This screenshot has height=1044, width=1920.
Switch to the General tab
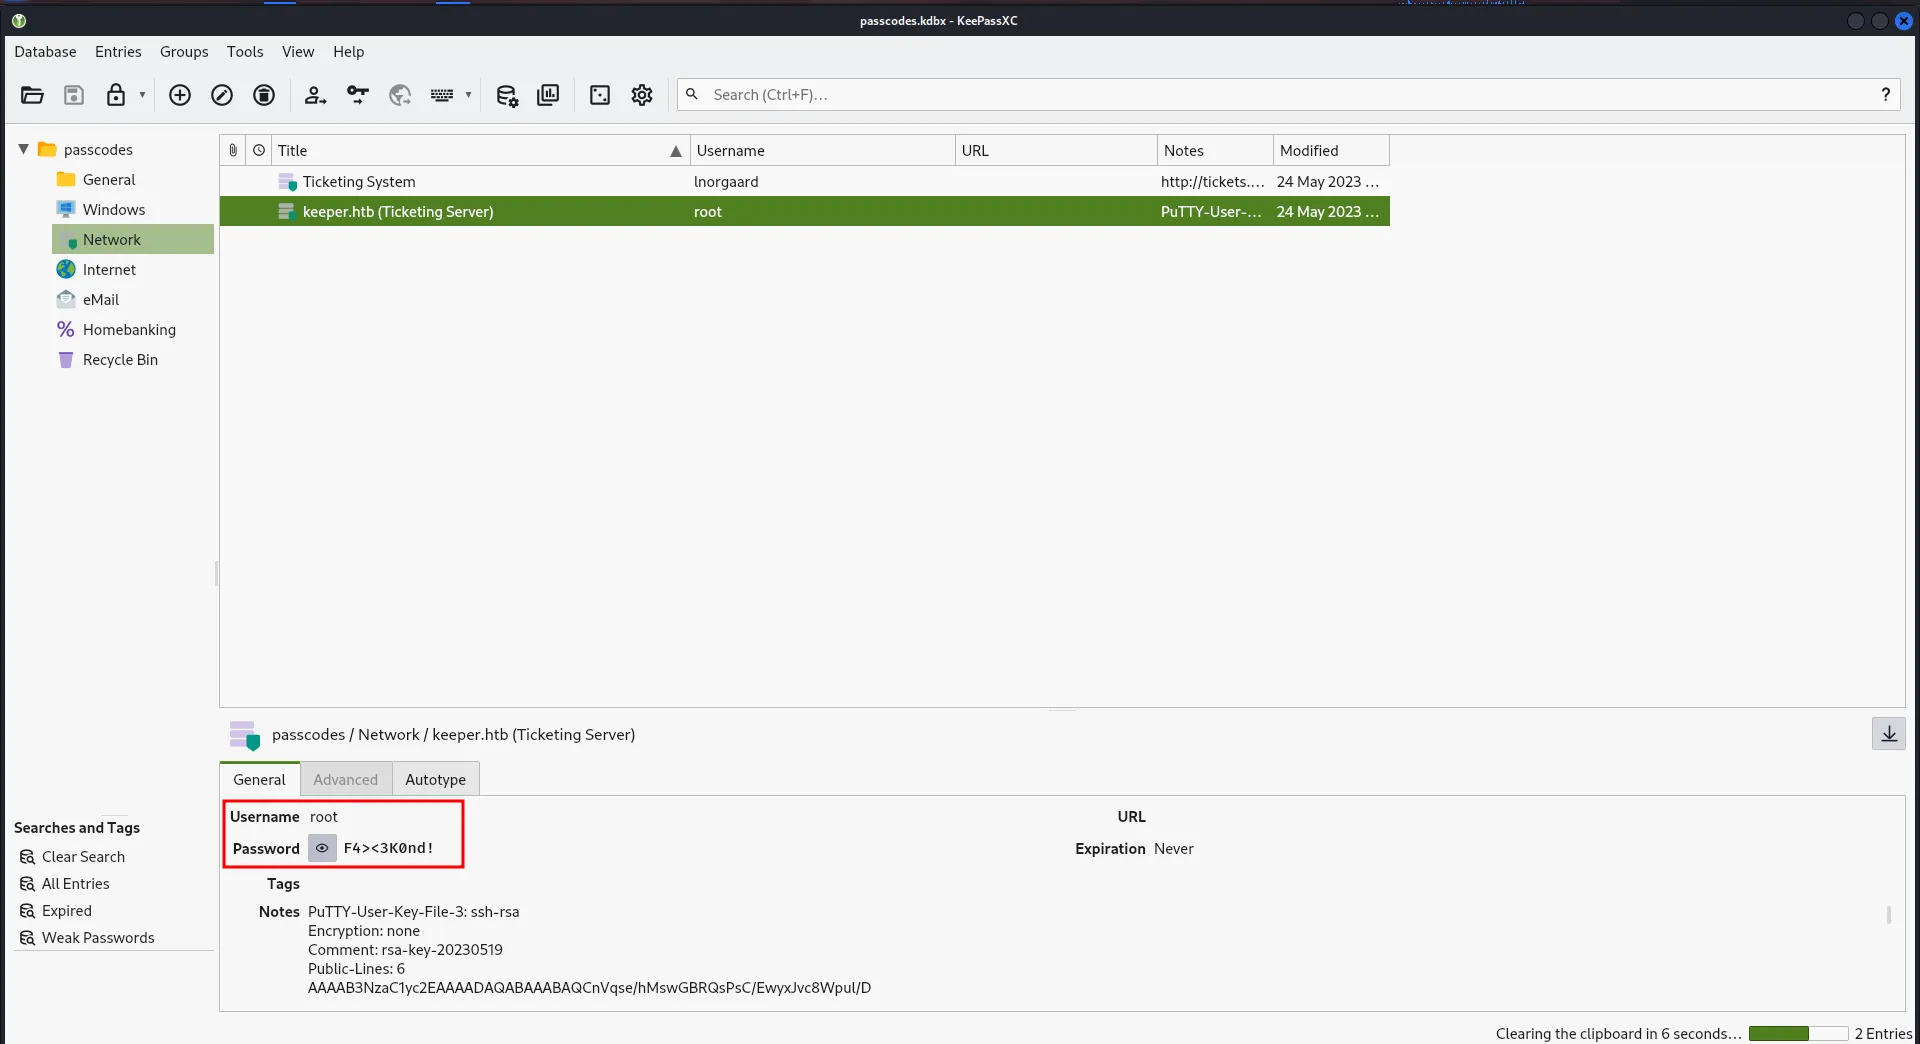(259, 779)
